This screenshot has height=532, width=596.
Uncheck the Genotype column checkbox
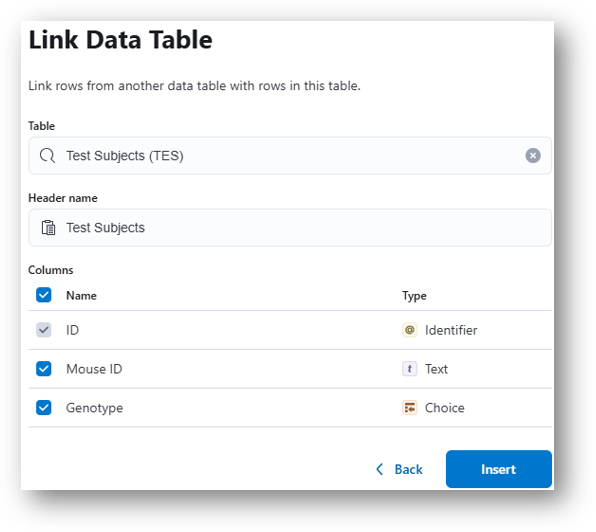coord(44,408)
